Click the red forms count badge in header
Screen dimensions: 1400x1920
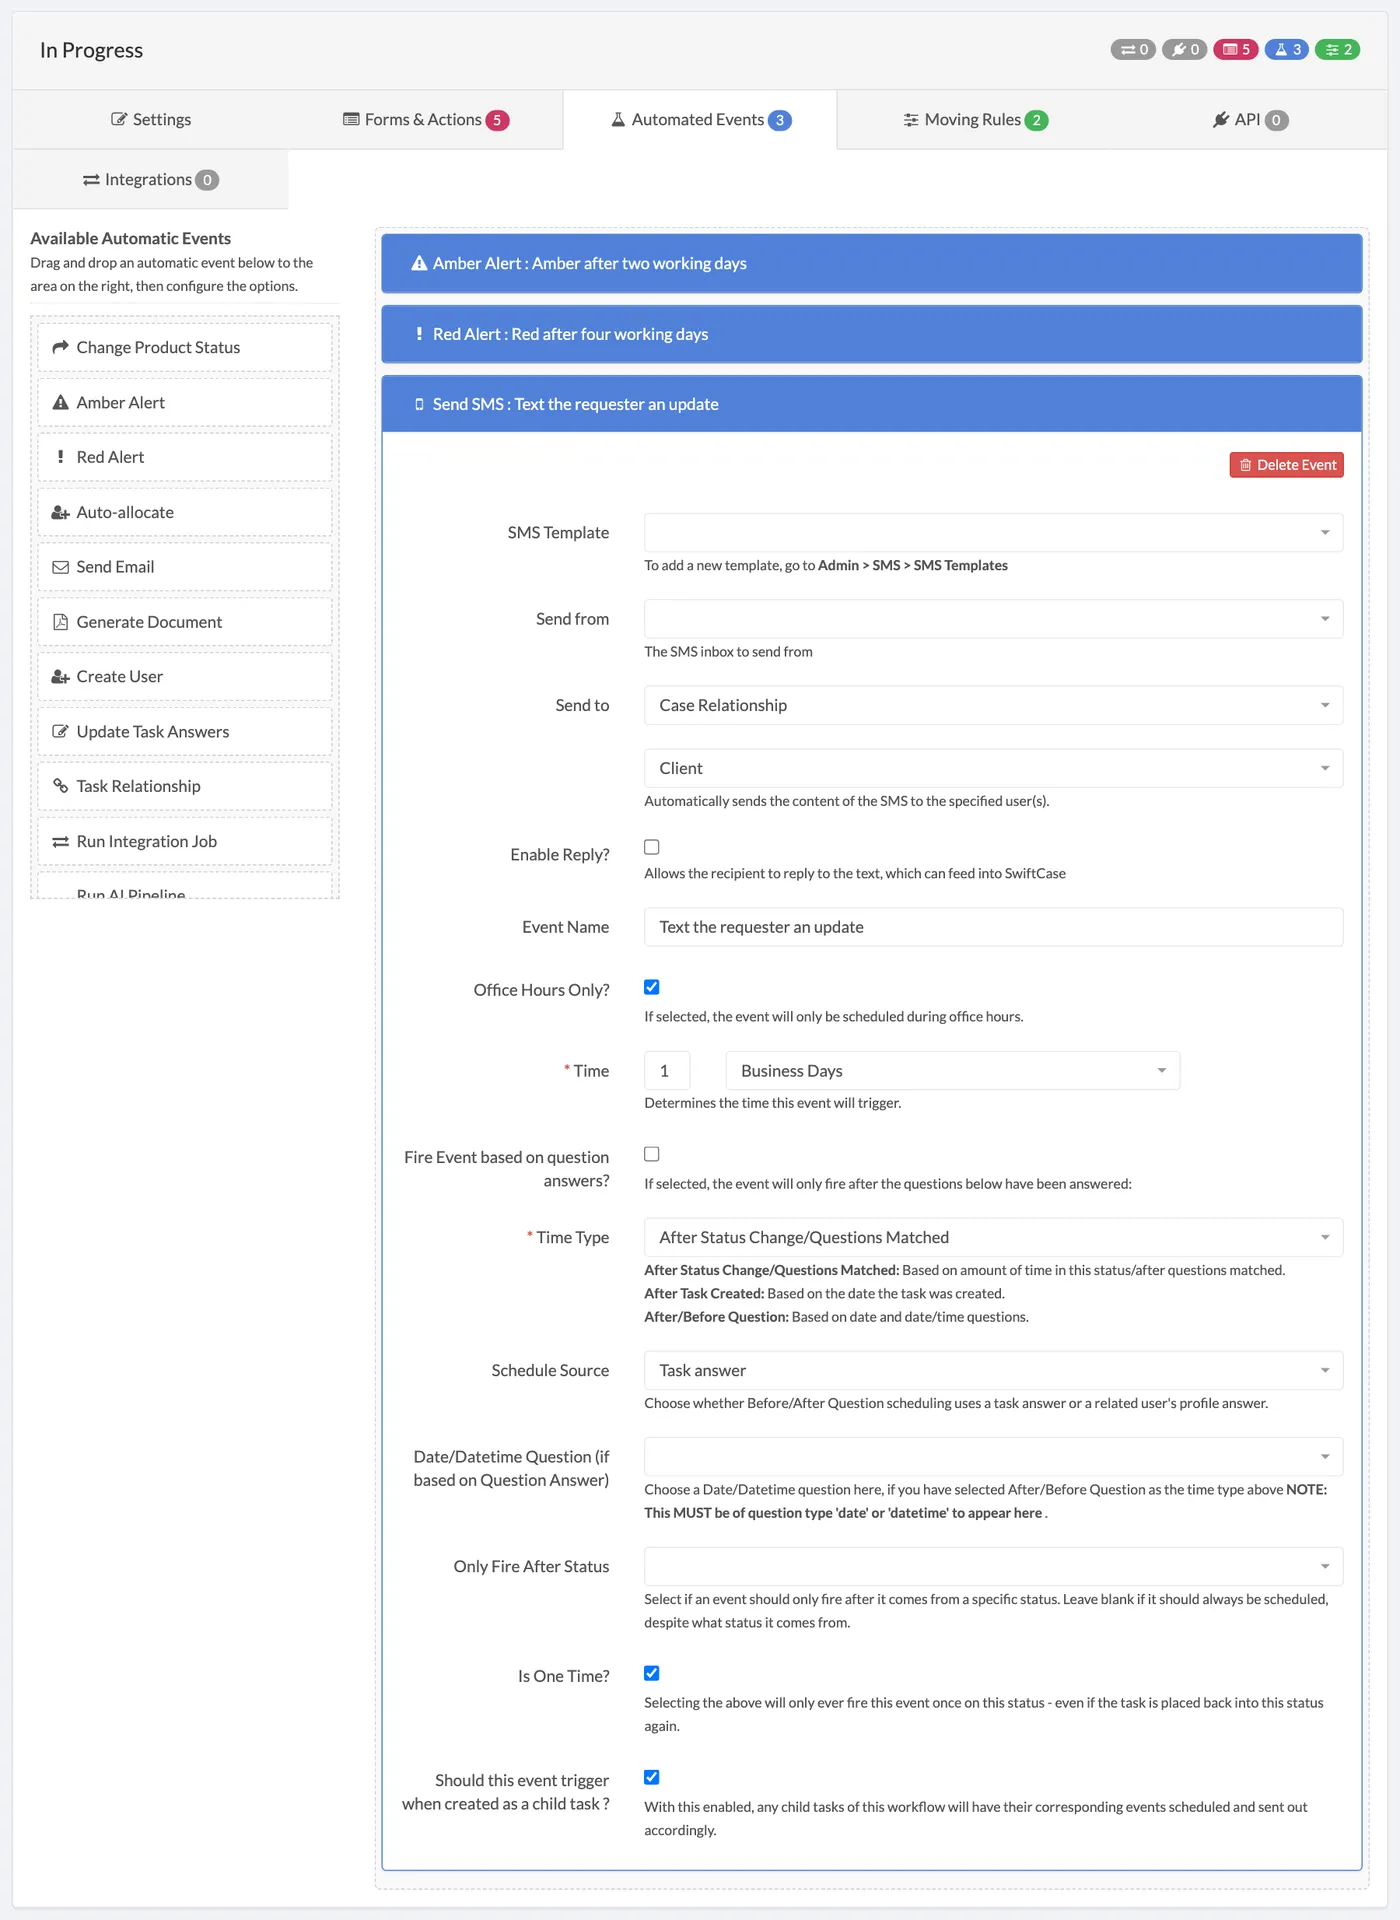(1236, 49)
